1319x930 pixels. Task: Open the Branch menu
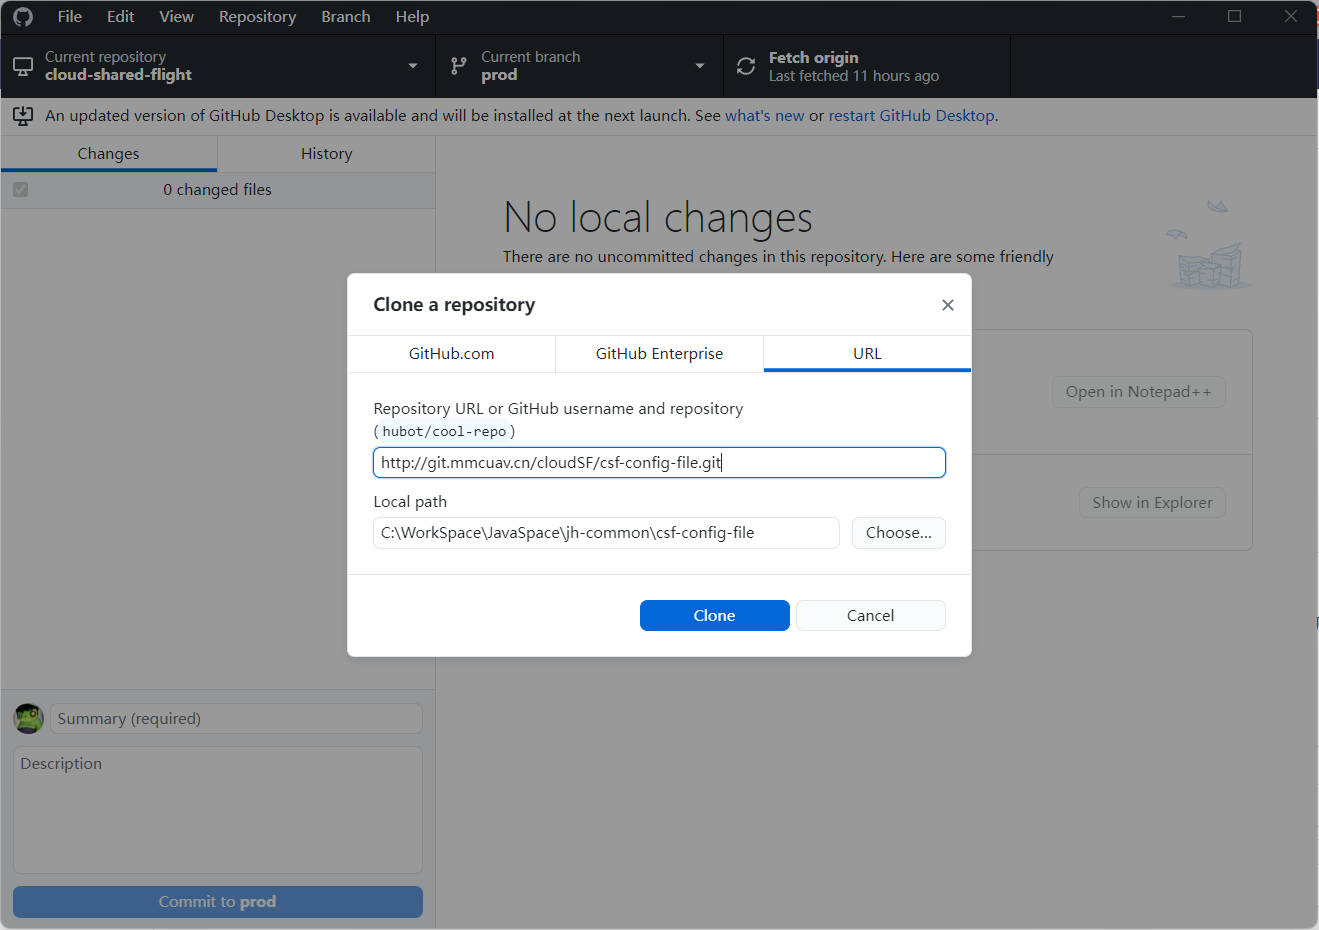(345, 16)
